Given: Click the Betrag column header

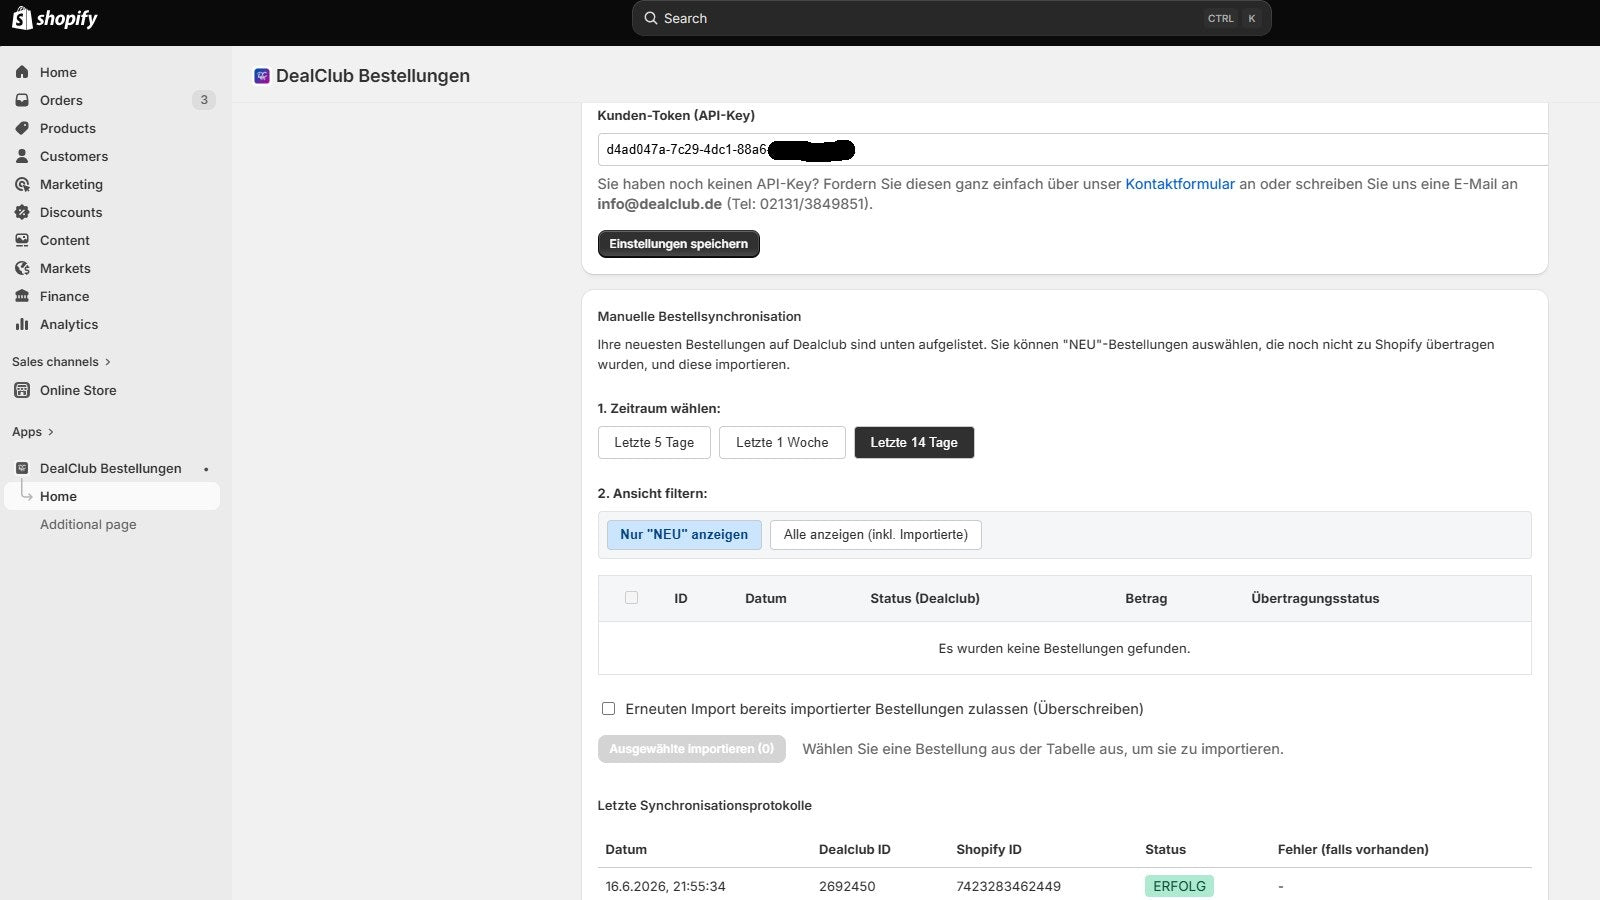Looking at the screenshot, I should point(1146,598).
